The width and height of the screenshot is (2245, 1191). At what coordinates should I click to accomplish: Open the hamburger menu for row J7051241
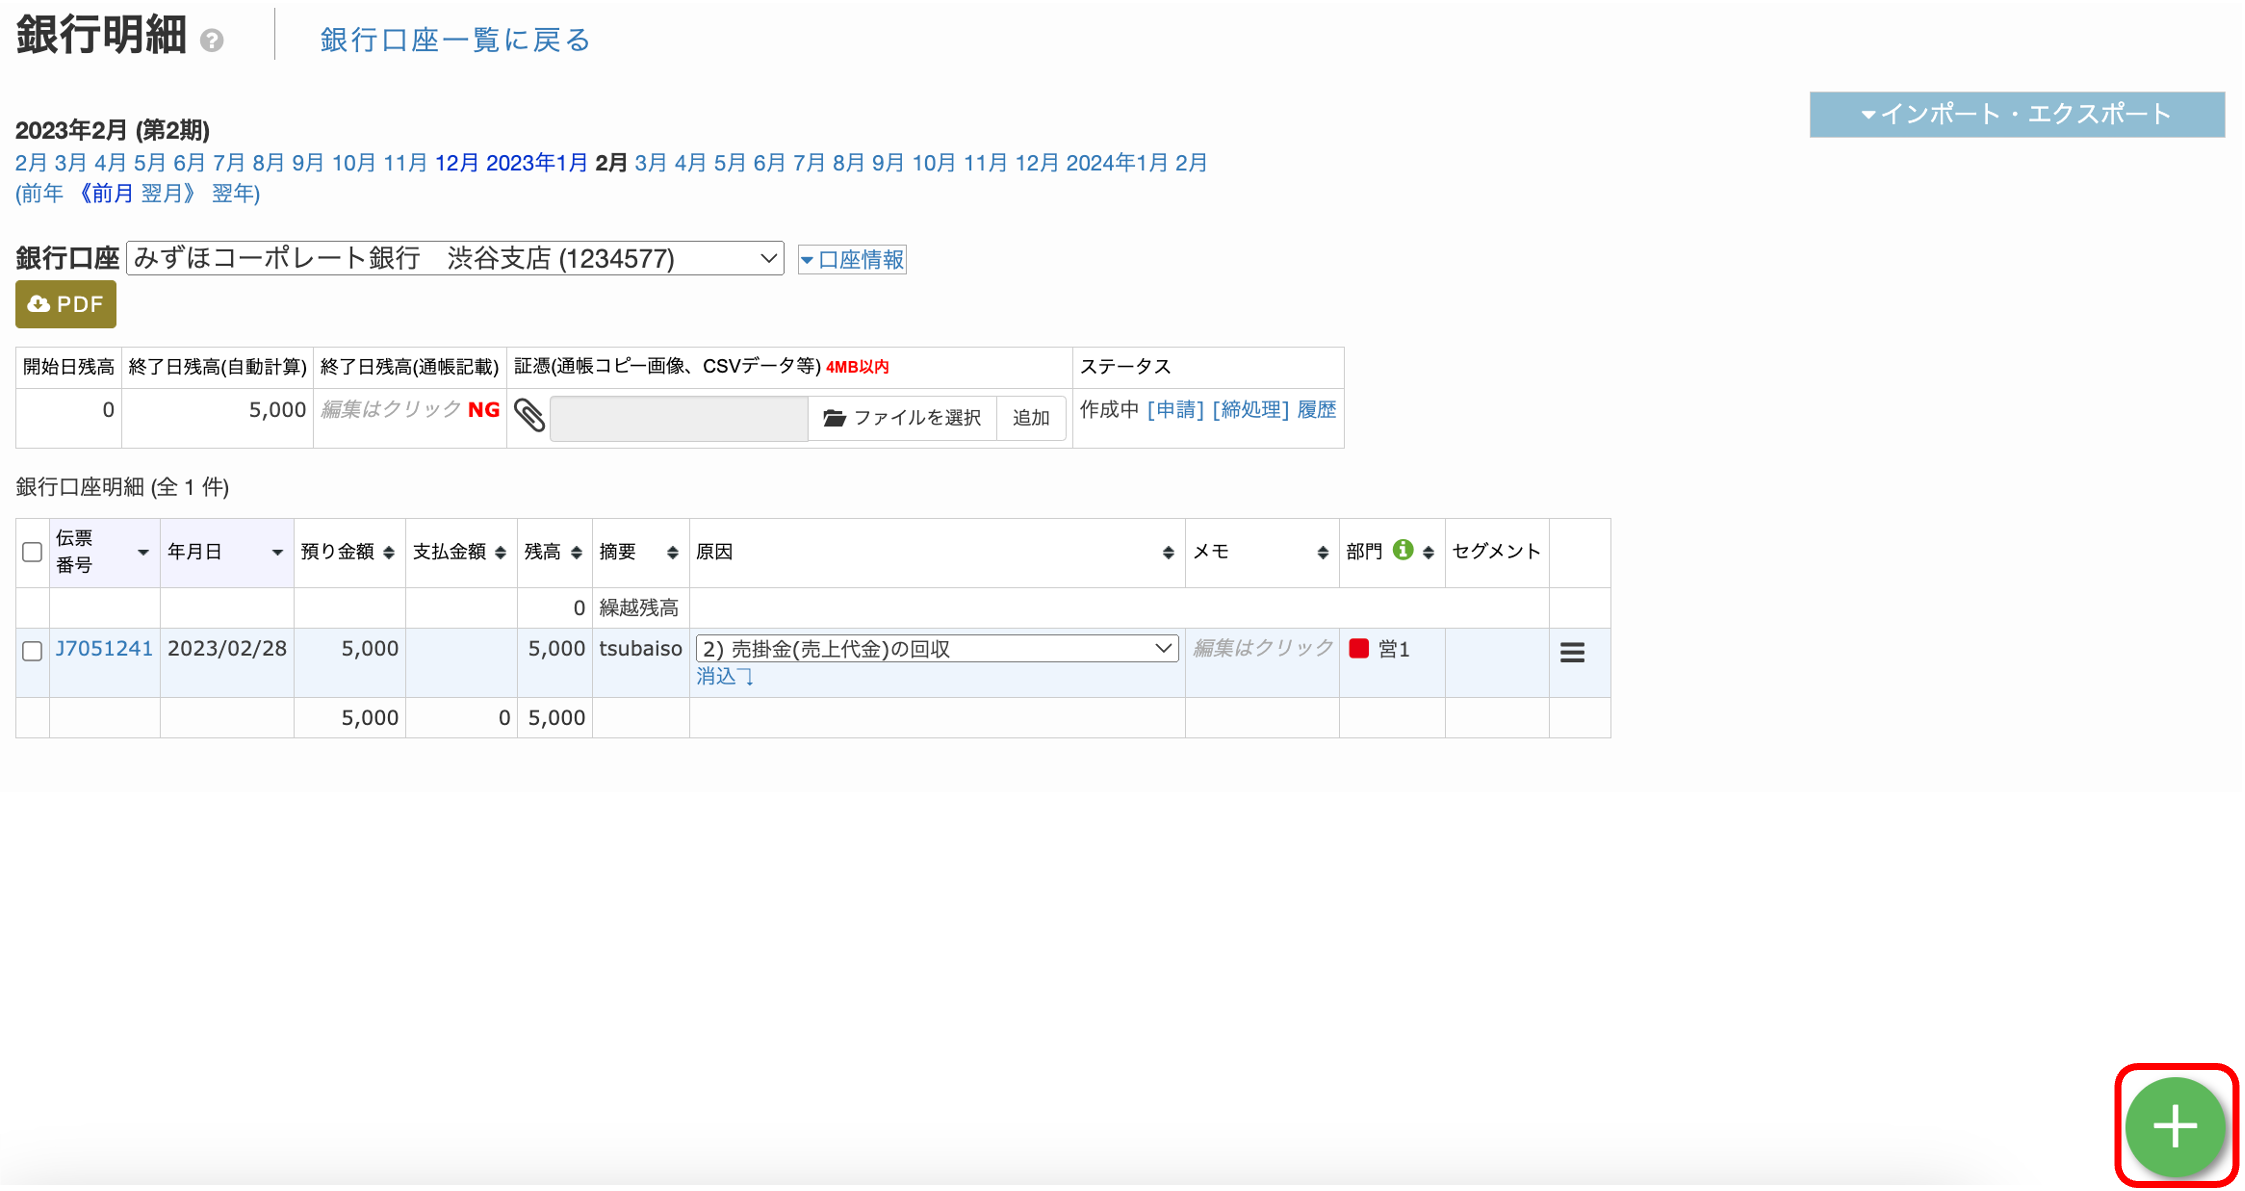(1572, 653)
